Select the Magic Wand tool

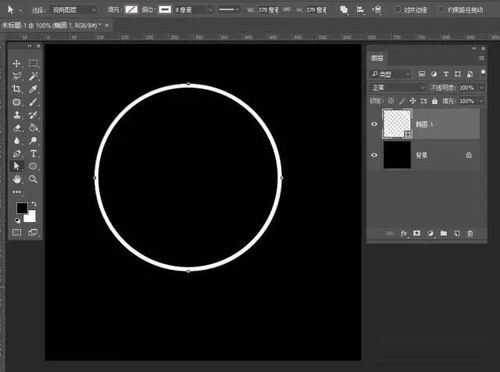pyautogui.click(x=33, y=76)
